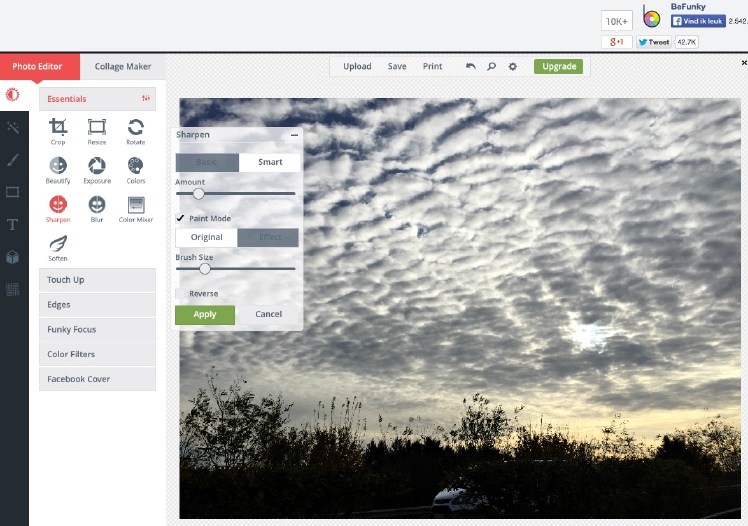Click the sun glow in the photo canvas
The width and height of the screenshot is (748, 526).
586,335
